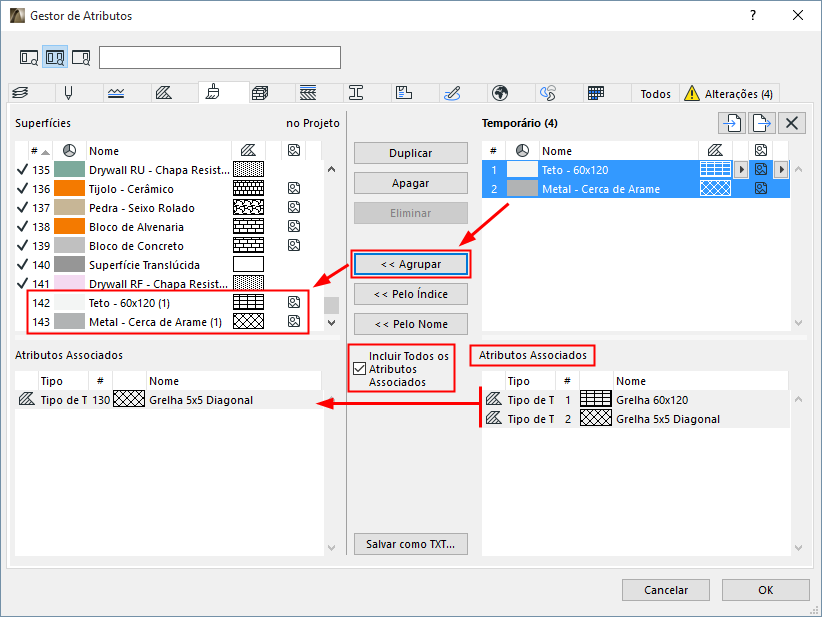
Task: Select the Bloco de Alvenaria row
Action: (x=169, y=226)
